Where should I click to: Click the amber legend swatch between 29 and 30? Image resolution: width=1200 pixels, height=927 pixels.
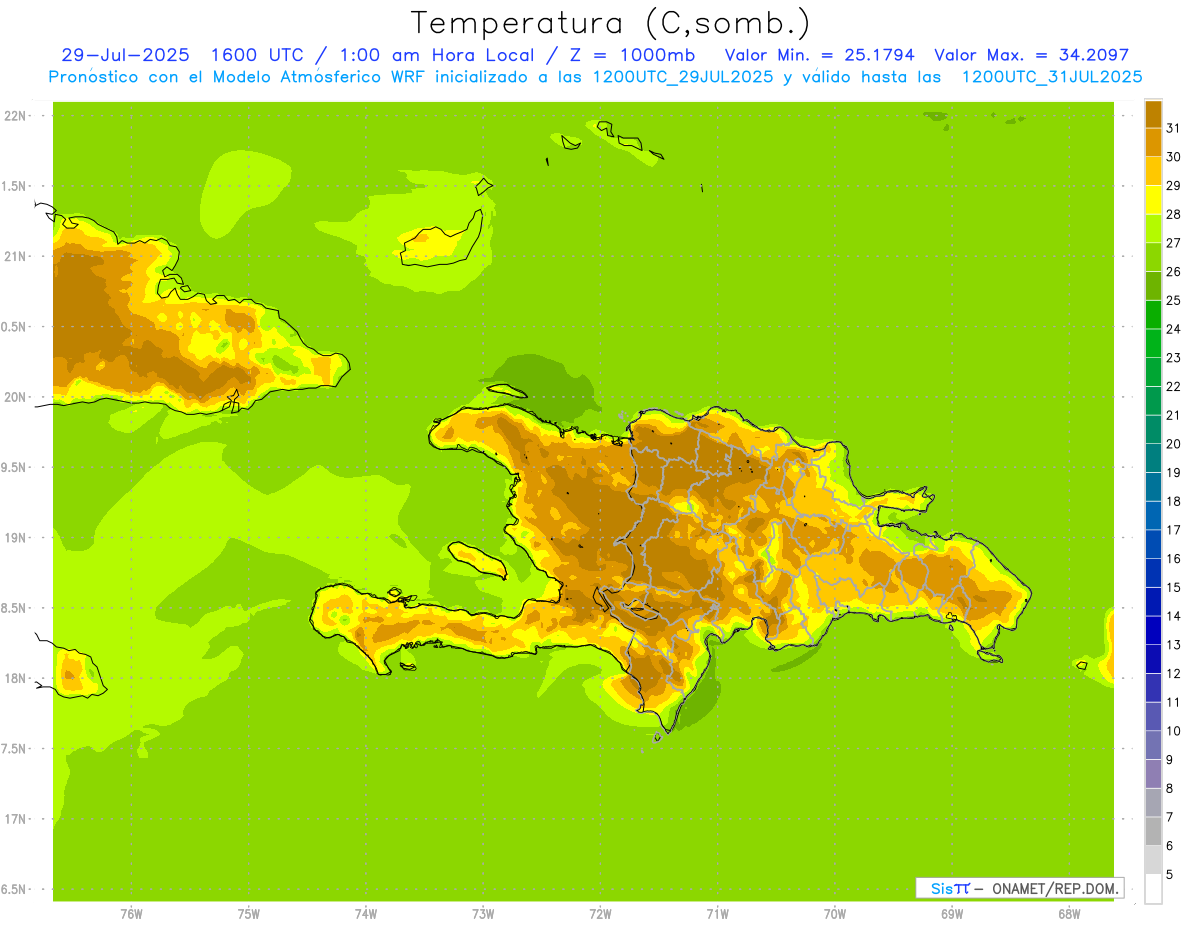pyautogui.click(x=1153, y=171)
